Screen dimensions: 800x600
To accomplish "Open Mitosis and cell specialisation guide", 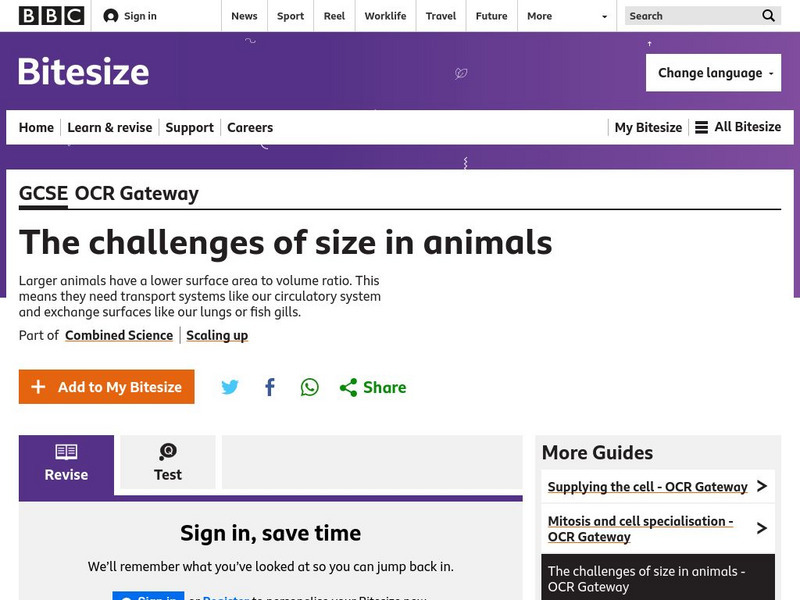I will (641, 529).
